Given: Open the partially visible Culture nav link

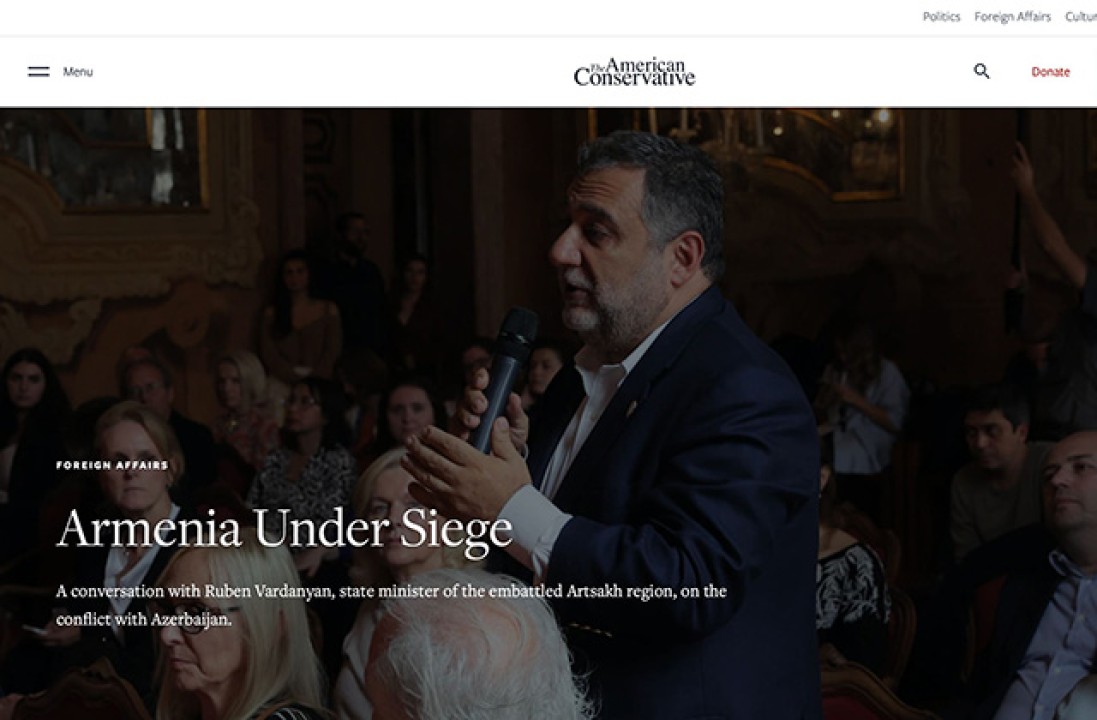Looking at the screenshot, I should click(x=1081, y=16).
